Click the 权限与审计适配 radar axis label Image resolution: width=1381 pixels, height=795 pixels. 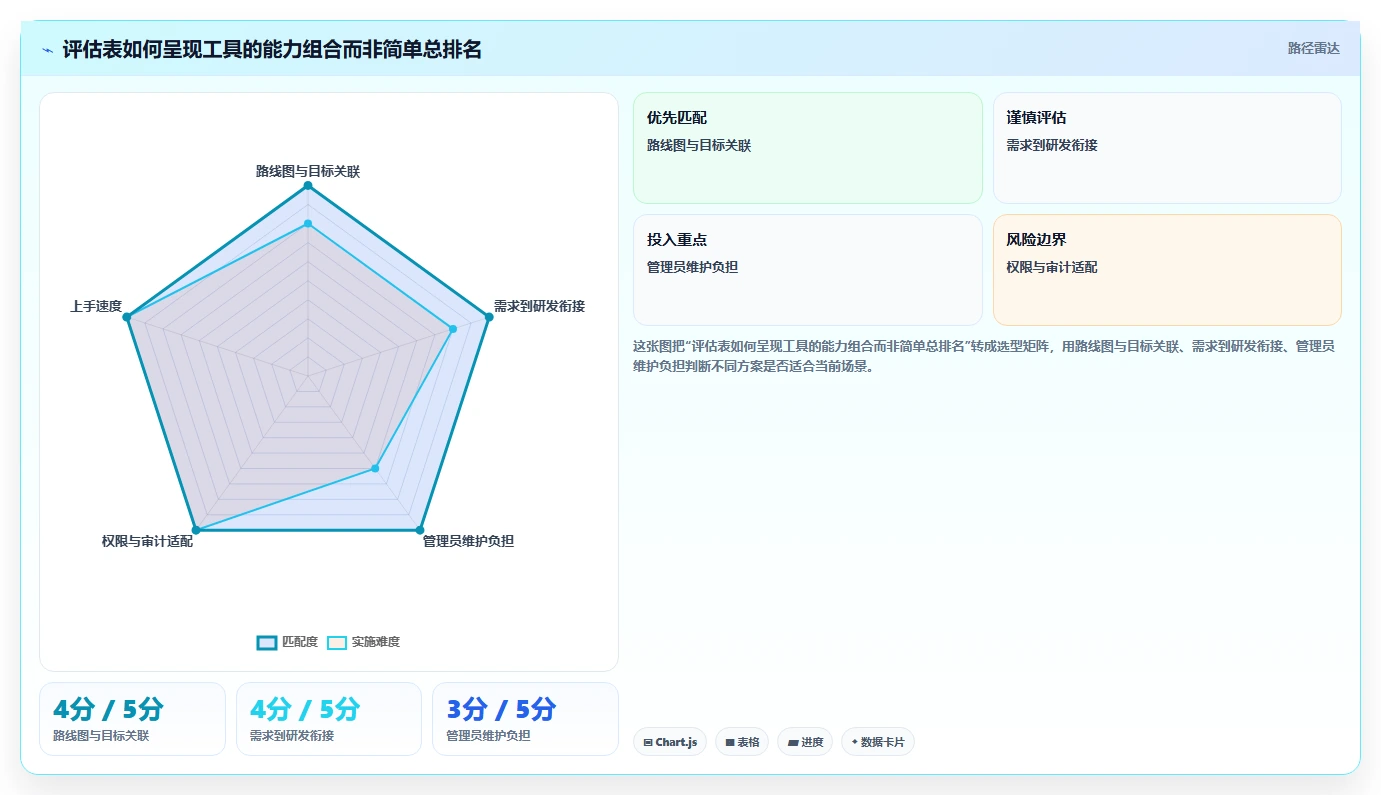tap(147, 541)
